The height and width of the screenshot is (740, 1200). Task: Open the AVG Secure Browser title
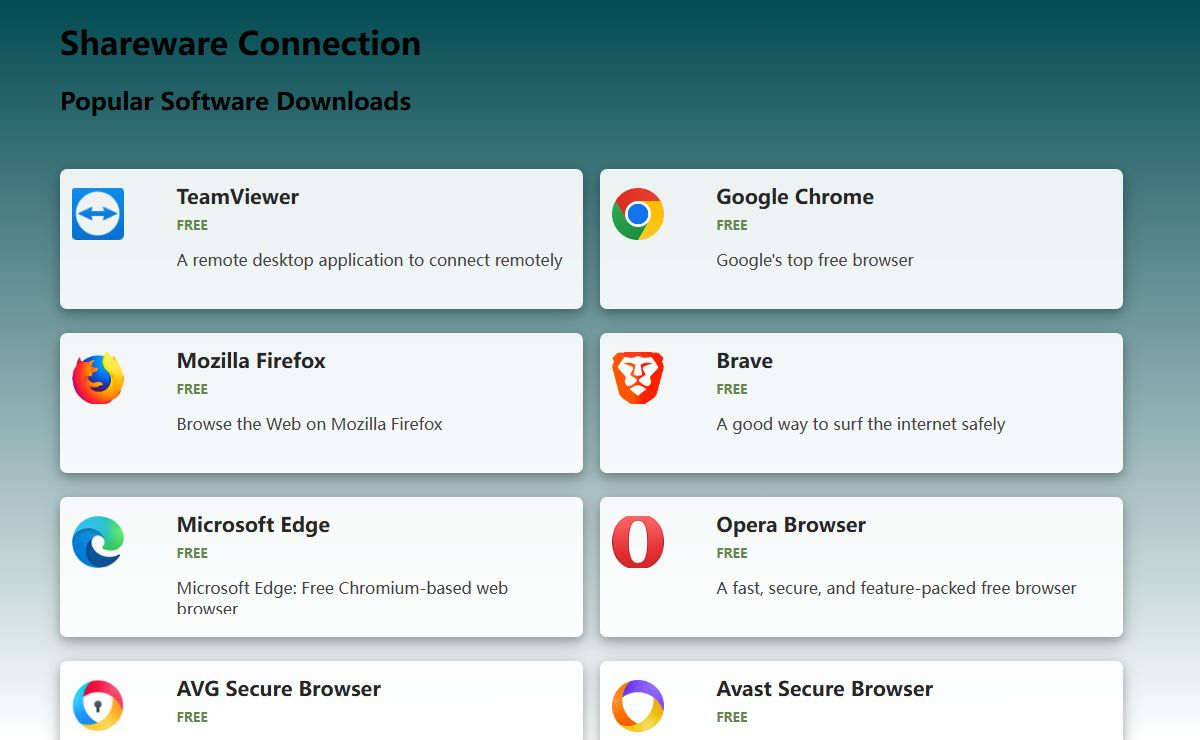(279, 689)
